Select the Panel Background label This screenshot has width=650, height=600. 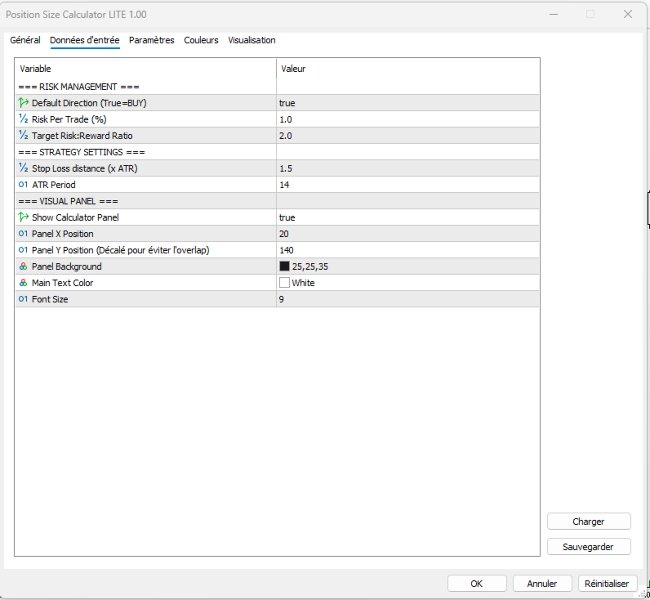pyautogui.click(x=67, y=267)
